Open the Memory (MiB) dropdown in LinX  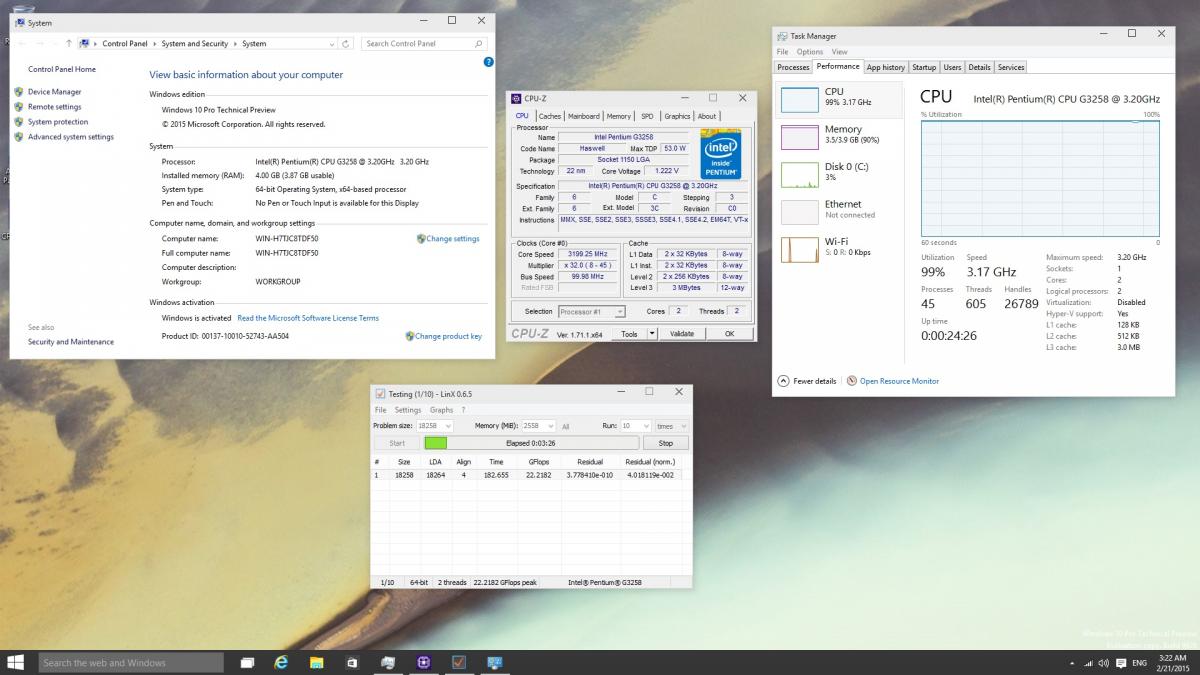click(550, 426)
